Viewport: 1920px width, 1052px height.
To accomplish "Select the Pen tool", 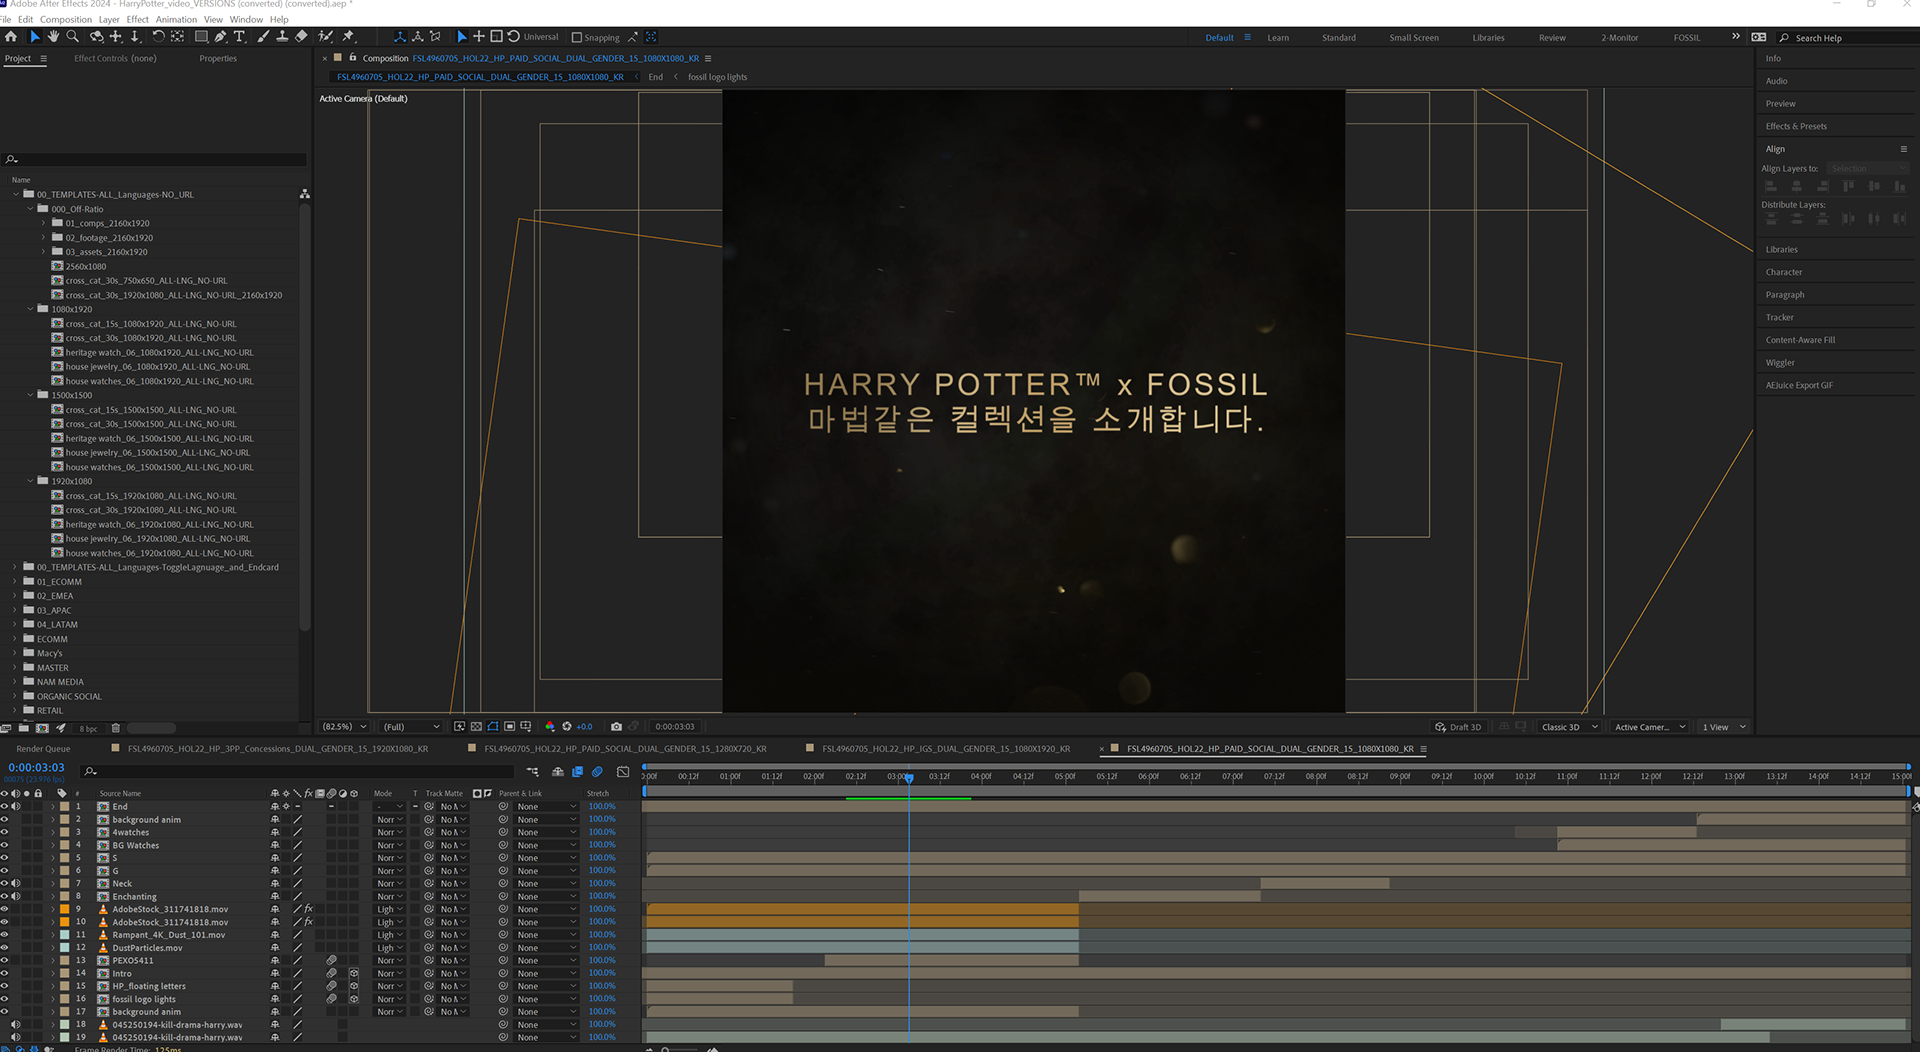I will coord(220,37).
